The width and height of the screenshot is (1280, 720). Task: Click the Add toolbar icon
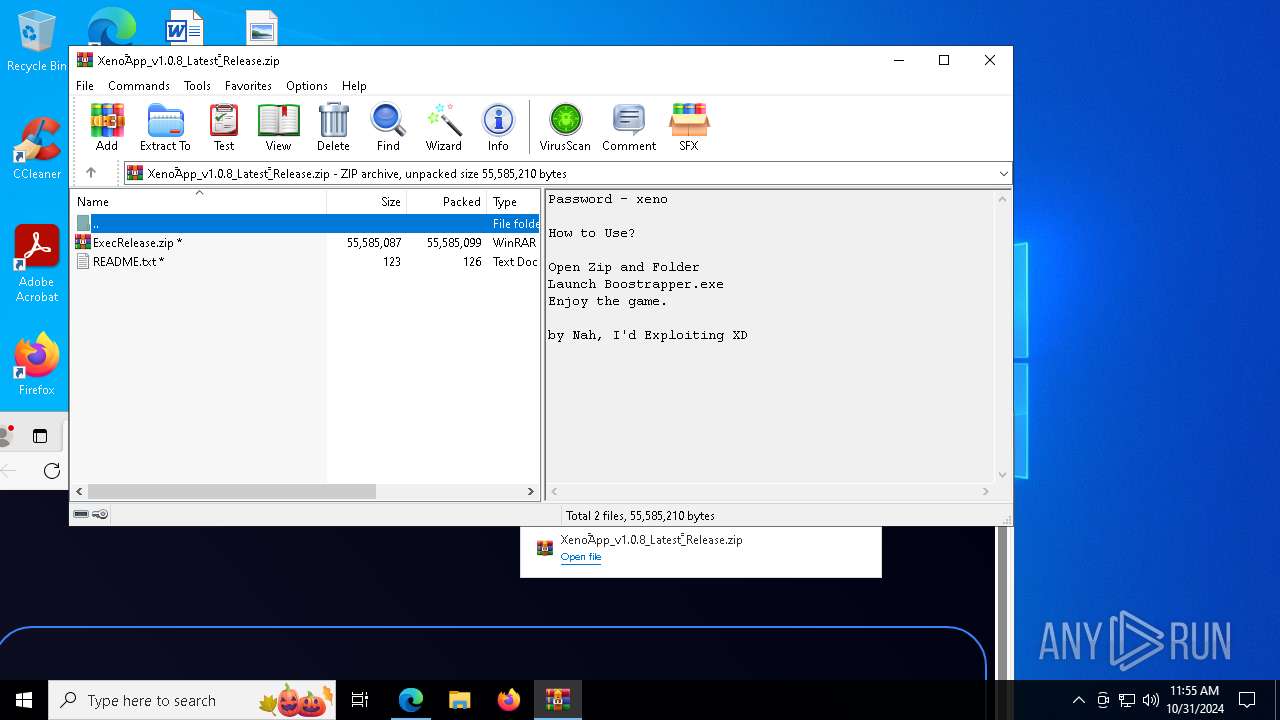pos(107,127)
